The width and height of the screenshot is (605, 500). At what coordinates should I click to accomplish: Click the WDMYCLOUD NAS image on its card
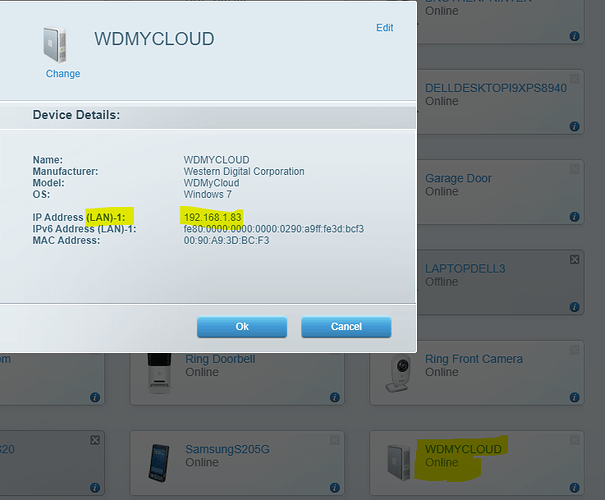399,463
